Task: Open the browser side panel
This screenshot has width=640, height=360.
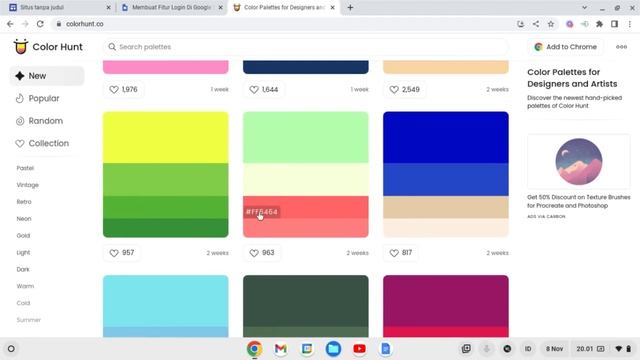Action: pos(614,24)
